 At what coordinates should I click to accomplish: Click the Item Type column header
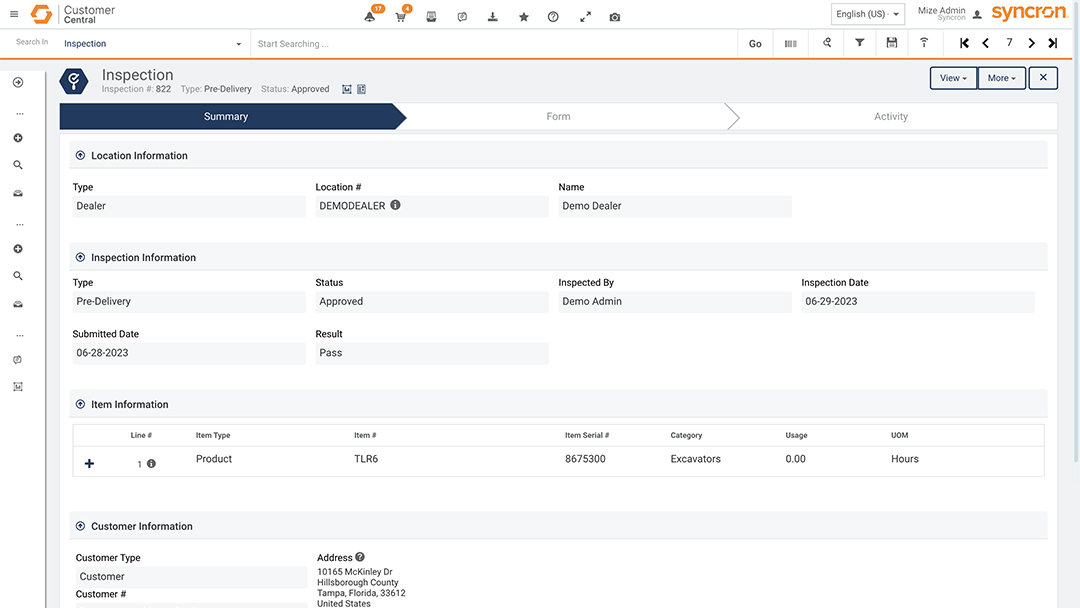(x=213, y=435)
